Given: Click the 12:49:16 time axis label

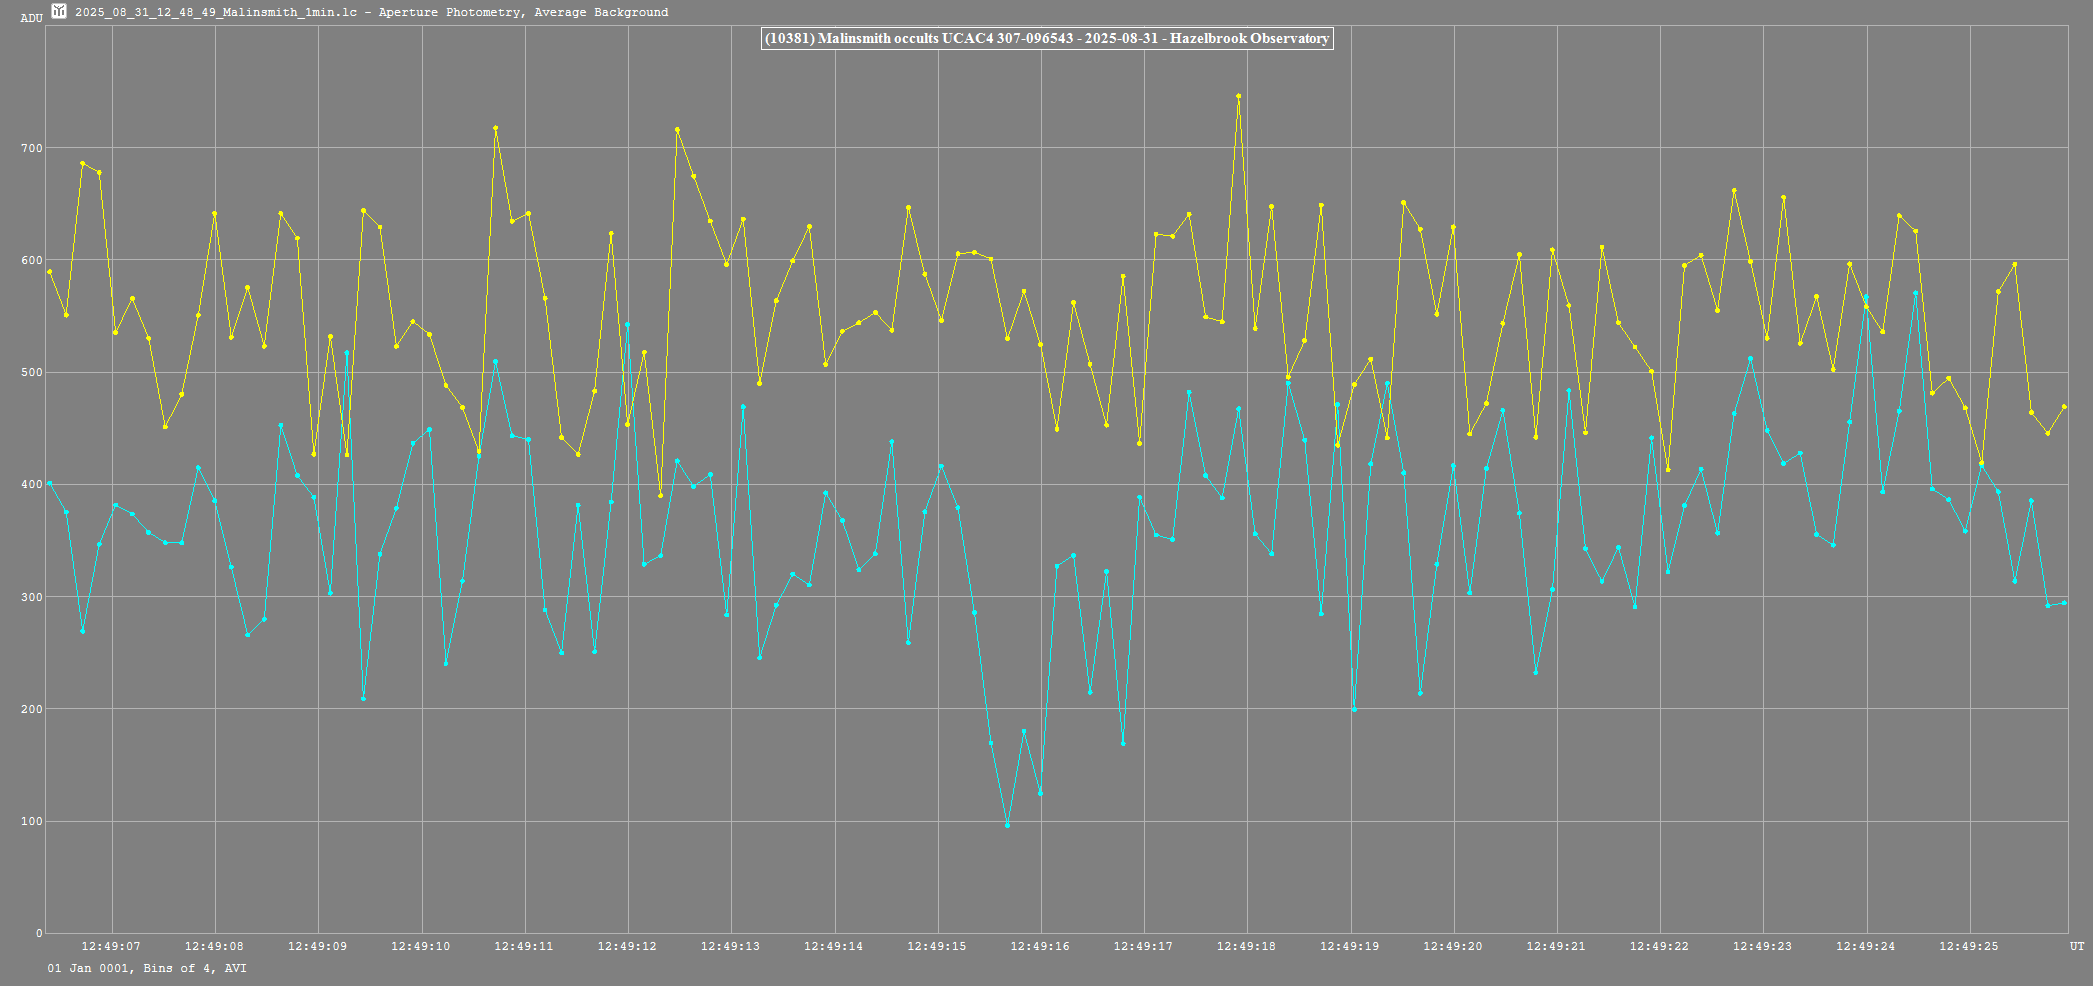Looking at the screenshot, I should point(1040,946).
